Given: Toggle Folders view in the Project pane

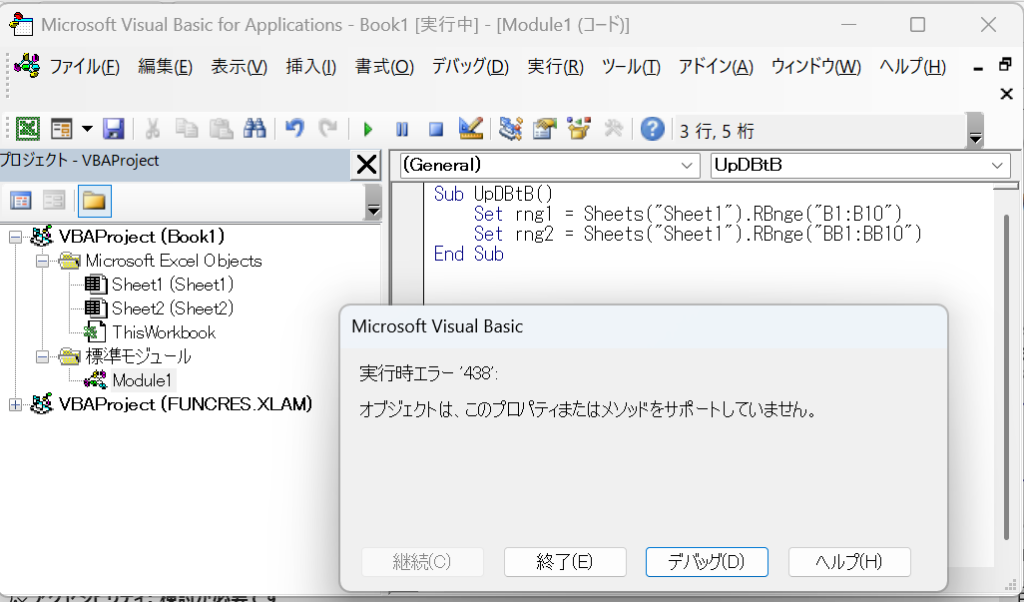Looking at the screenshot, I should [x=94, y=200].
